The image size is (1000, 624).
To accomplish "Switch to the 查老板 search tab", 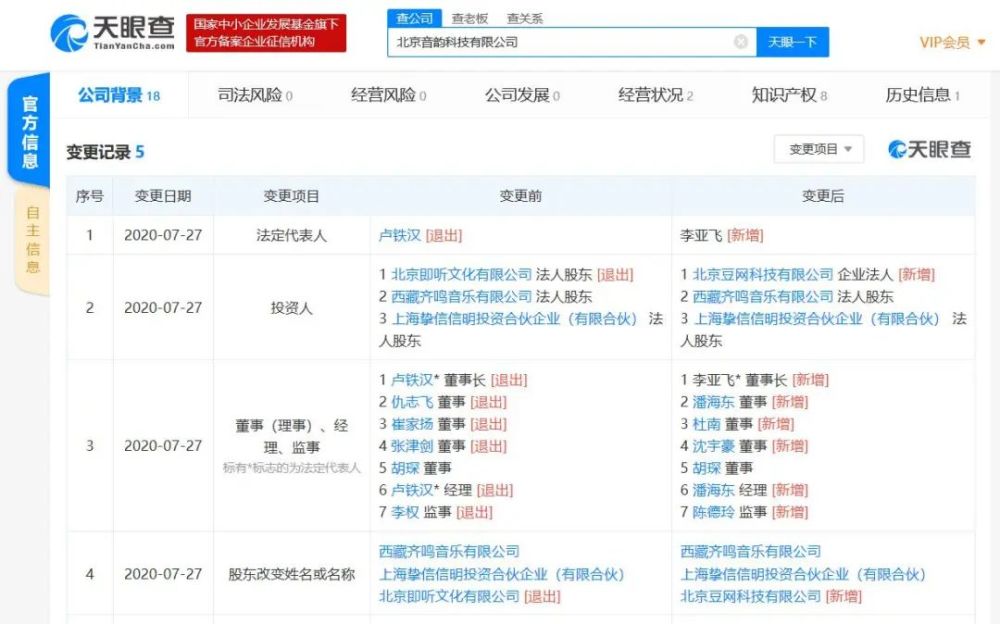I will 469,19.
